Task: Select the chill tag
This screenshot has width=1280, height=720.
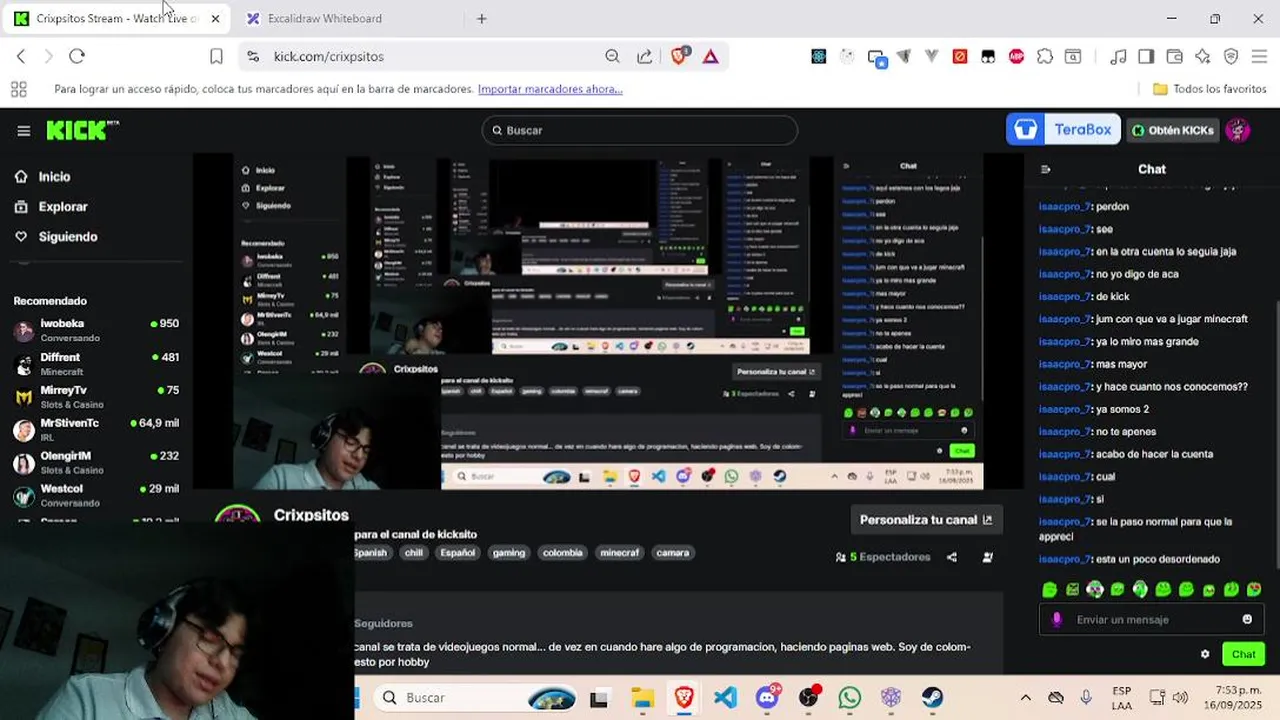Action: (x=413, y=552)
